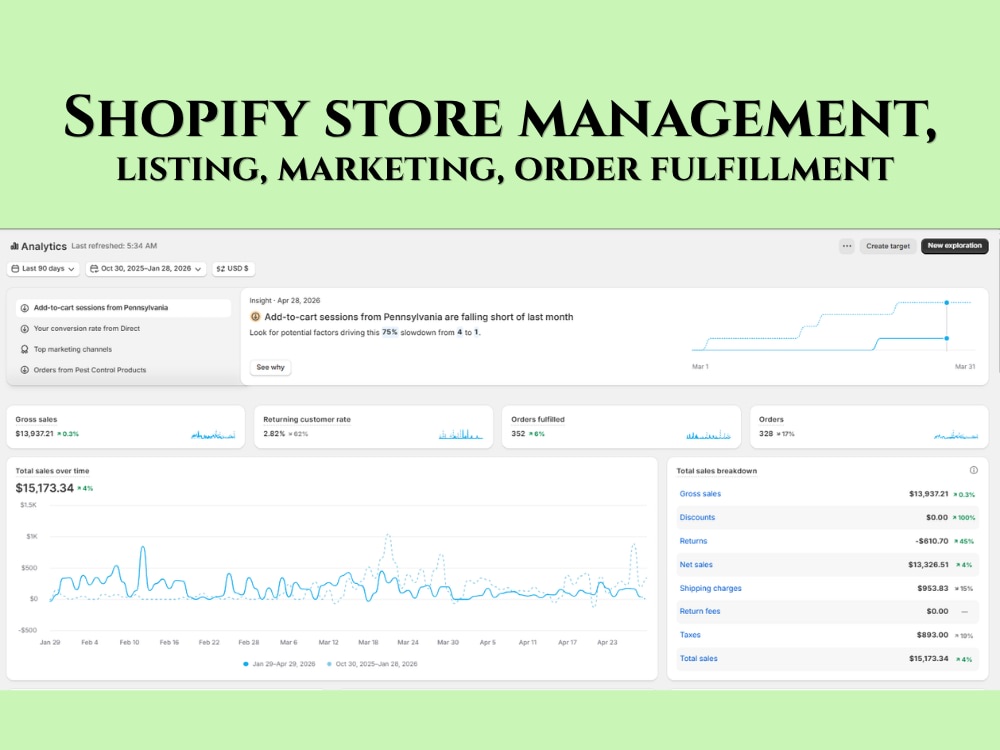The height and width of the screenshot is (750, 1000).
Task: Click the Analytics bar-chart icon
Action: pyautogui.click(x=14, y=246)
